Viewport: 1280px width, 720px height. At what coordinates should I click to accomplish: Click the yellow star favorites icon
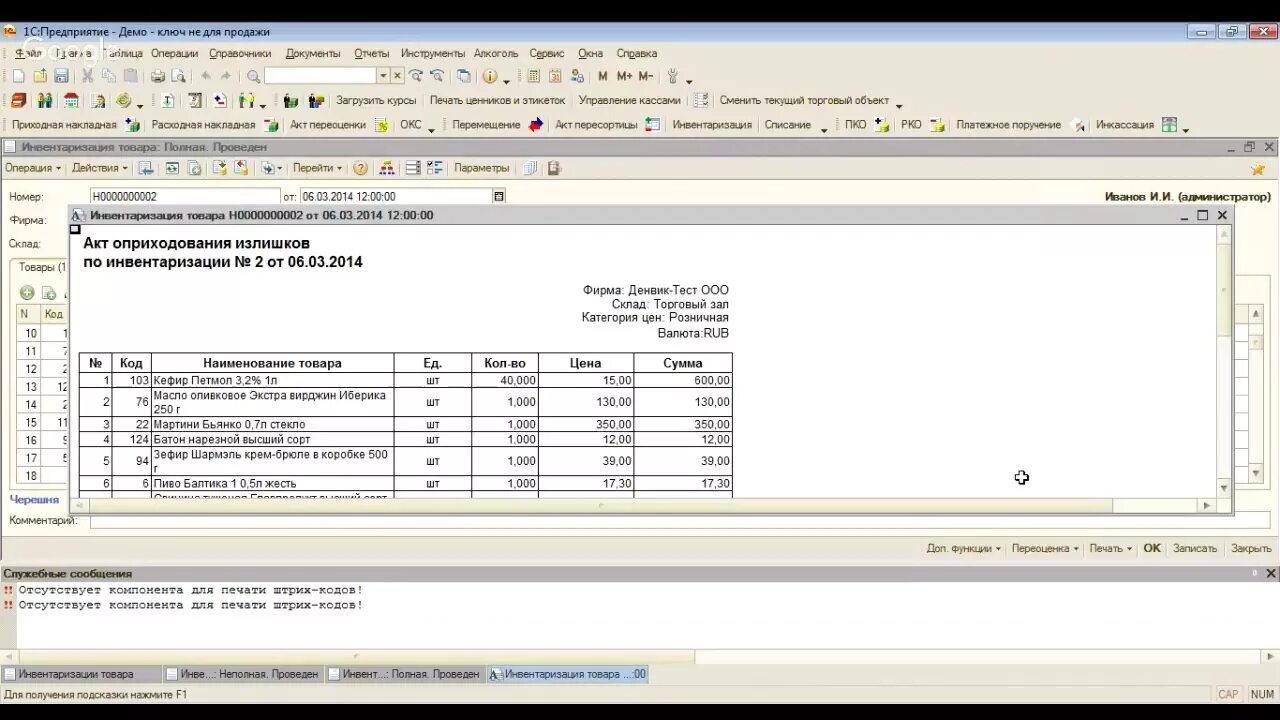(1258, 169)
